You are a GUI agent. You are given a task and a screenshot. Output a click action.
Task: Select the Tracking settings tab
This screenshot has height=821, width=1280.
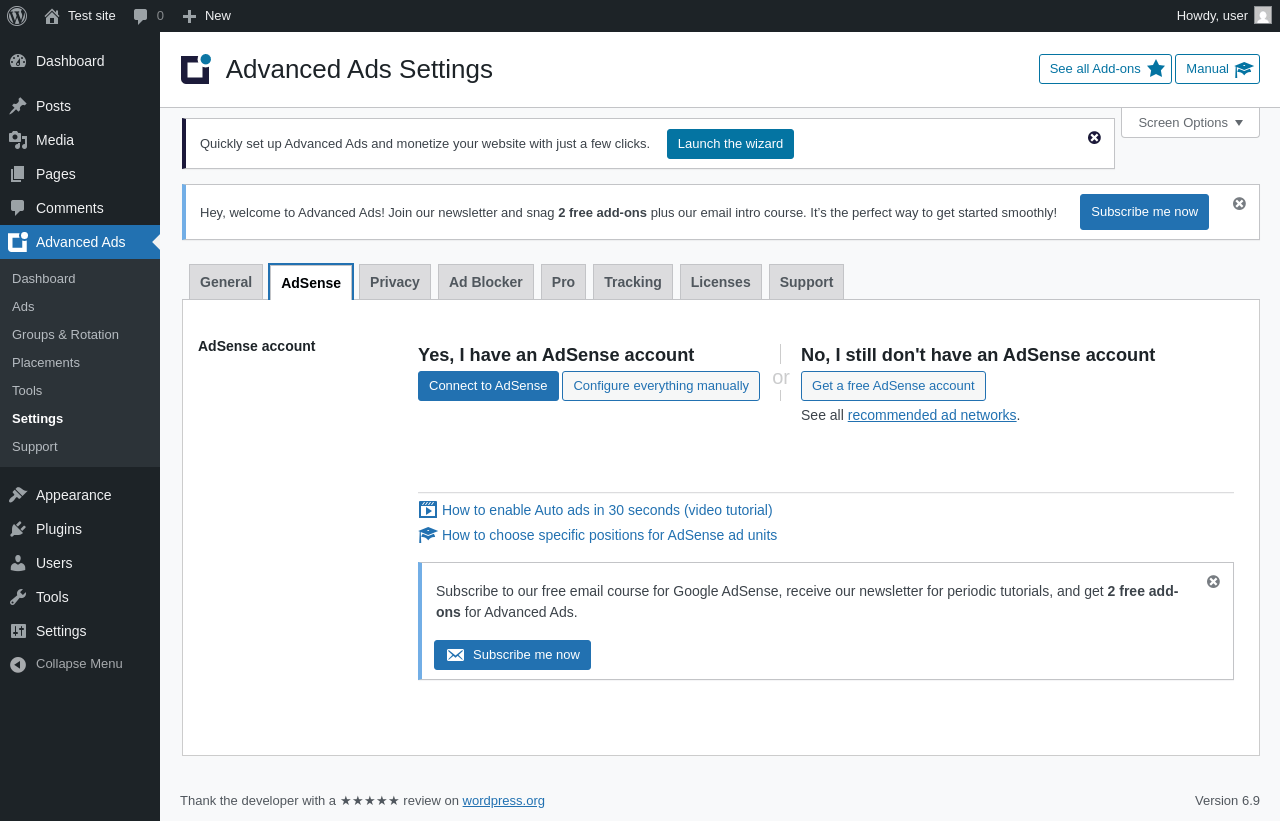(x=633, y=282)
